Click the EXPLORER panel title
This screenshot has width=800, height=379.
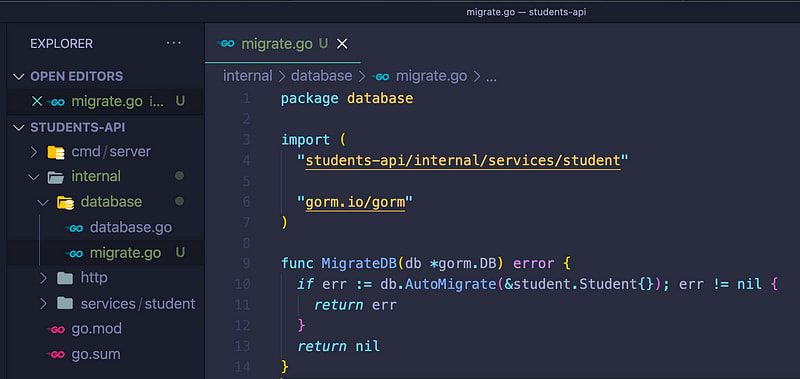coord(62,44)
